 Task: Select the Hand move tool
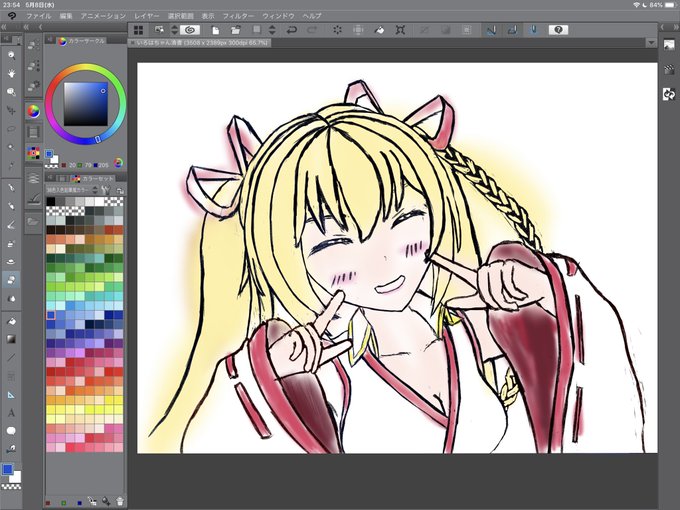(x=11, y=73)
